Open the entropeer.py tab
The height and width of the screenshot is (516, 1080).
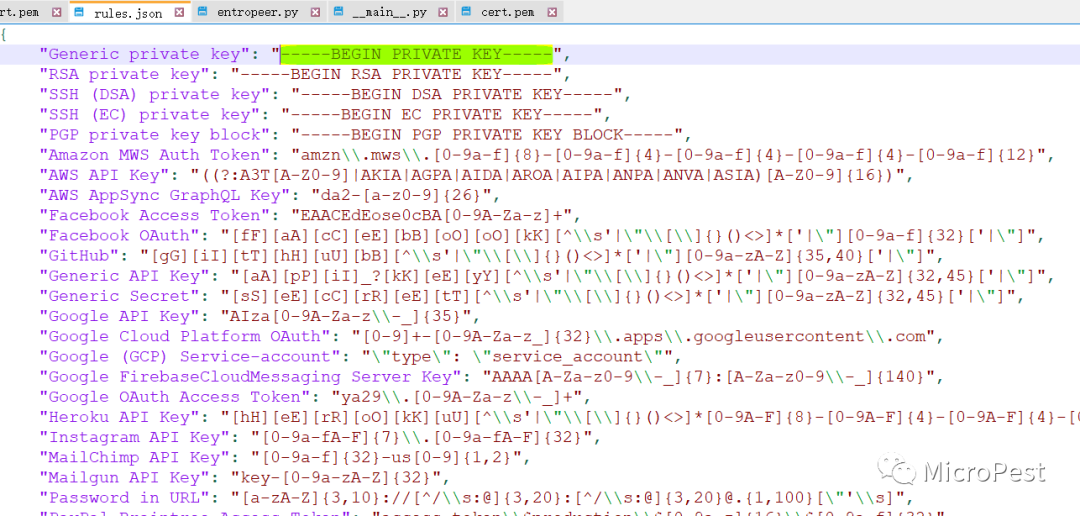pyautogui.click(x=258, y=12)
